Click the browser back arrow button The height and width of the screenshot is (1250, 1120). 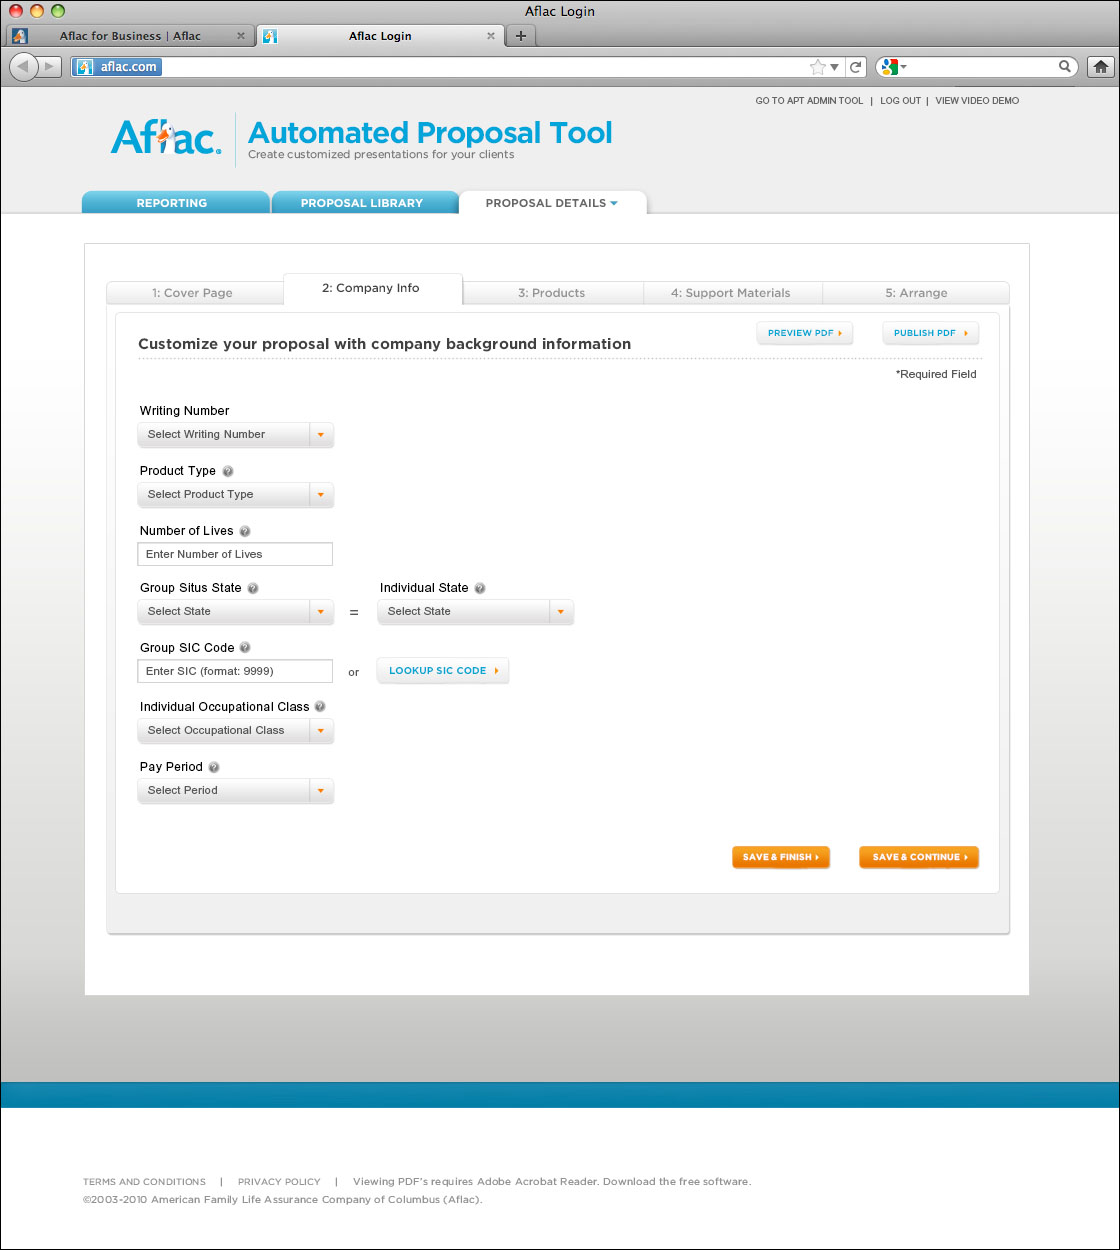click(x=22, y=67)
